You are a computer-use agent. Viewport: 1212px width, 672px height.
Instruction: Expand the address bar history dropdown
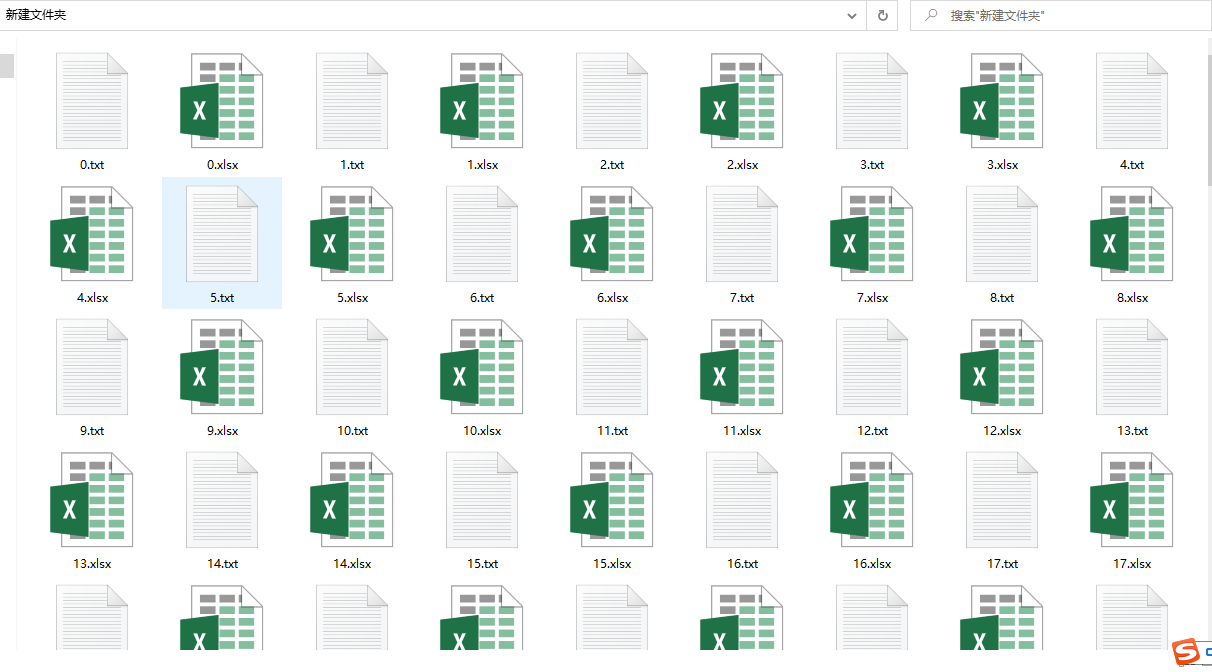pyautogui.click(x=852, y=15)
